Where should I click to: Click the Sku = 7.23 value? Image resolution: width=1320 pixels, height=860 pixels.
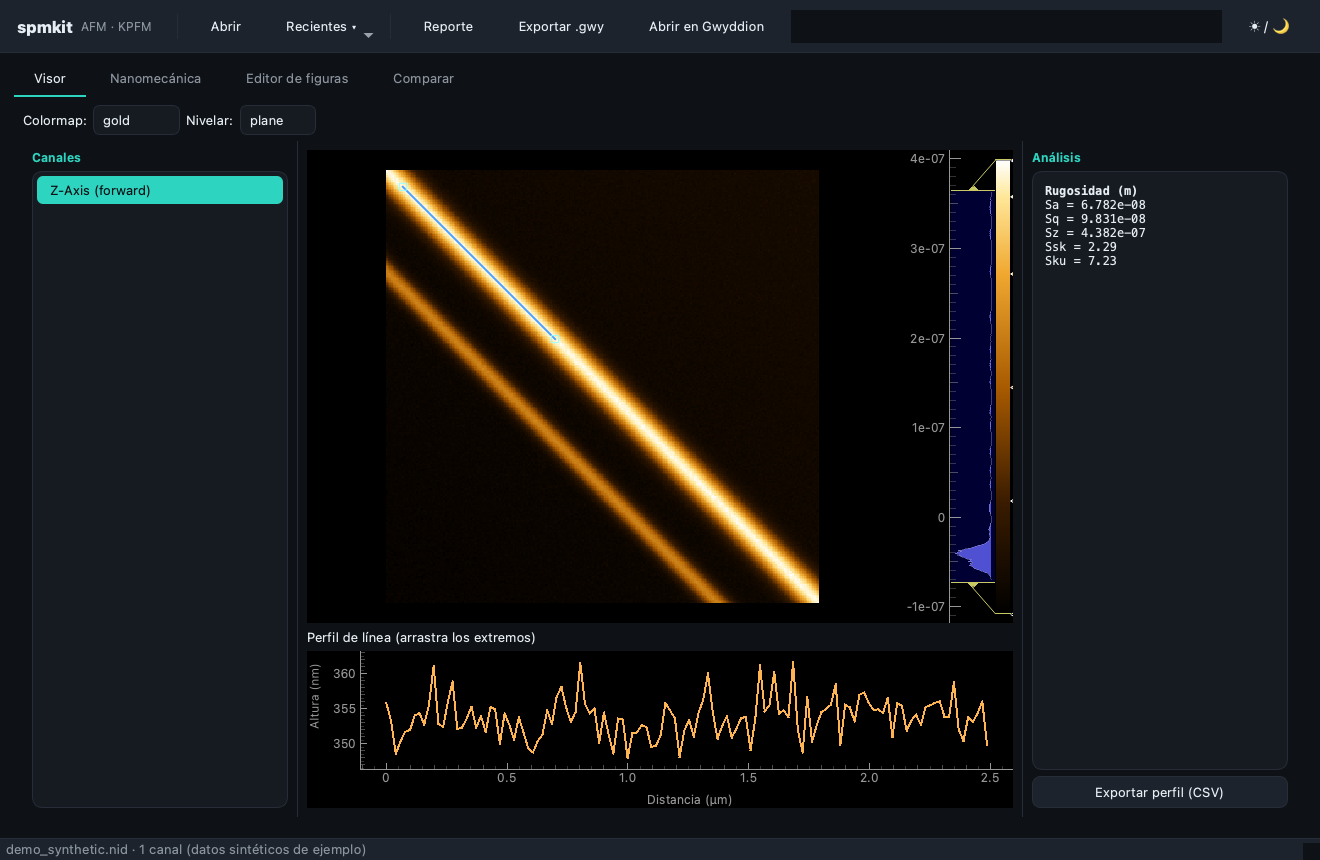pos(1081,261)
